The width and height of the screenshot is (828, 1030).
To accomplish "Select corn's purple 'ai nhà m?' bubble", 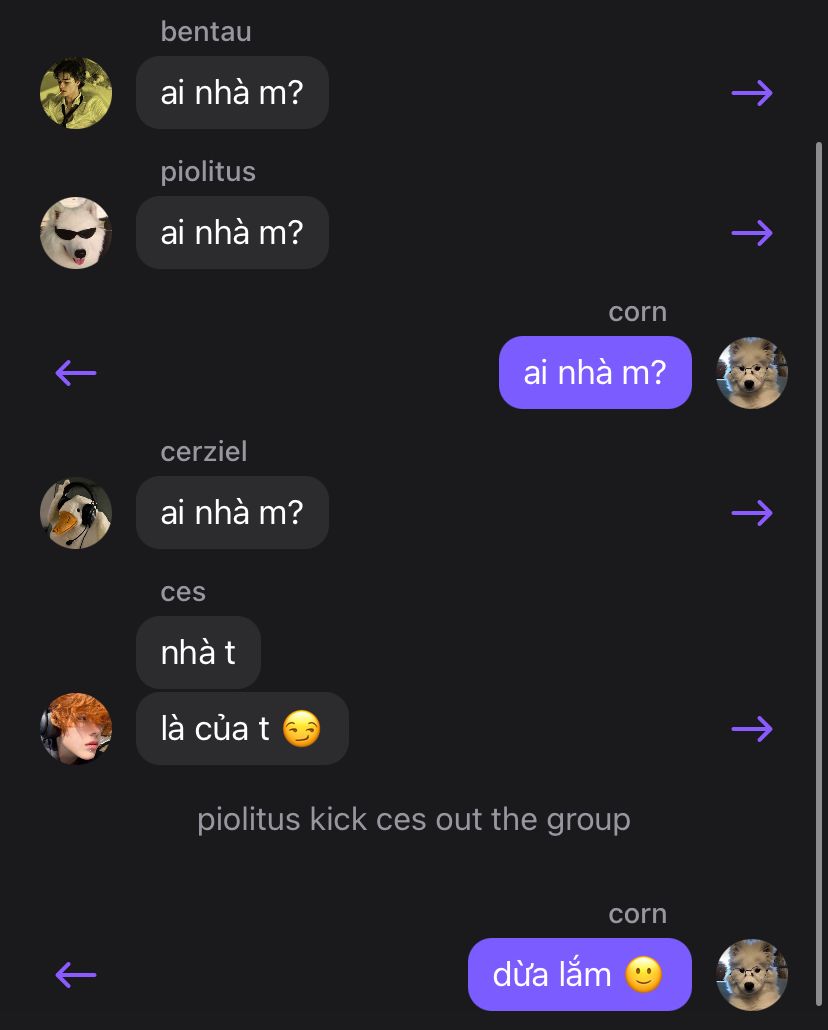I will tap(595, 373).
